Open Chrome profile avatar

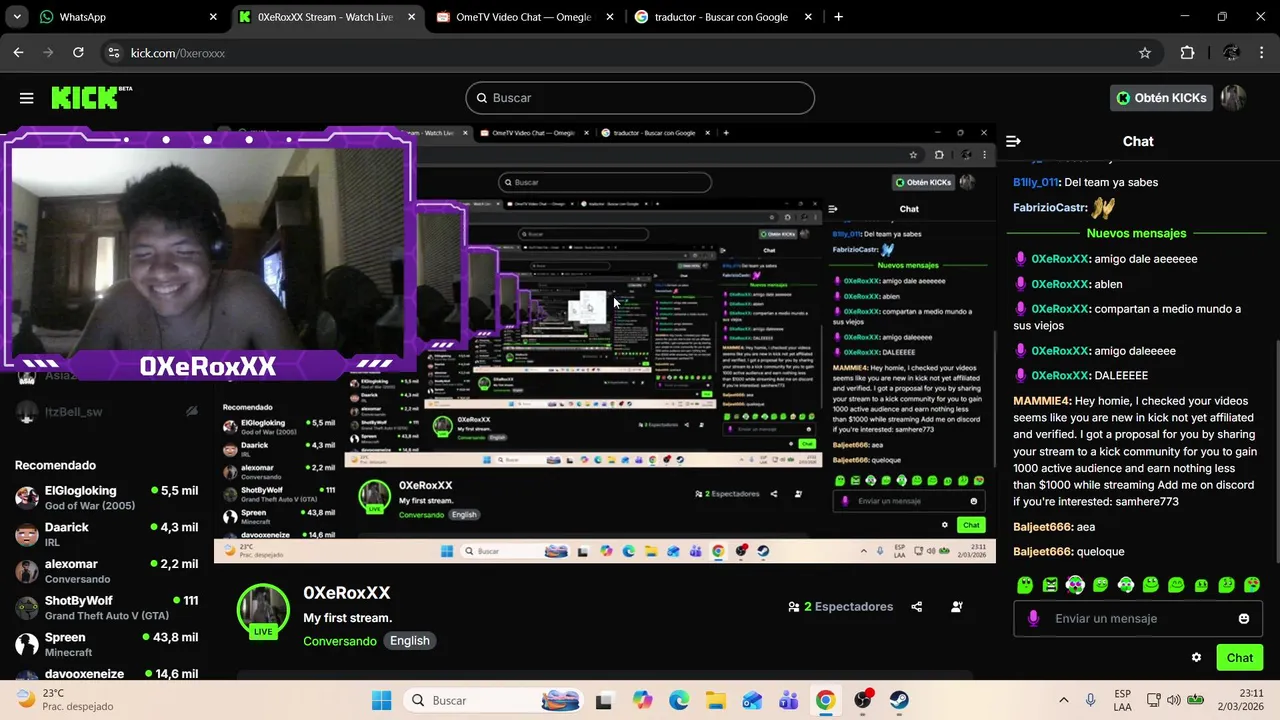point(1231,53)
